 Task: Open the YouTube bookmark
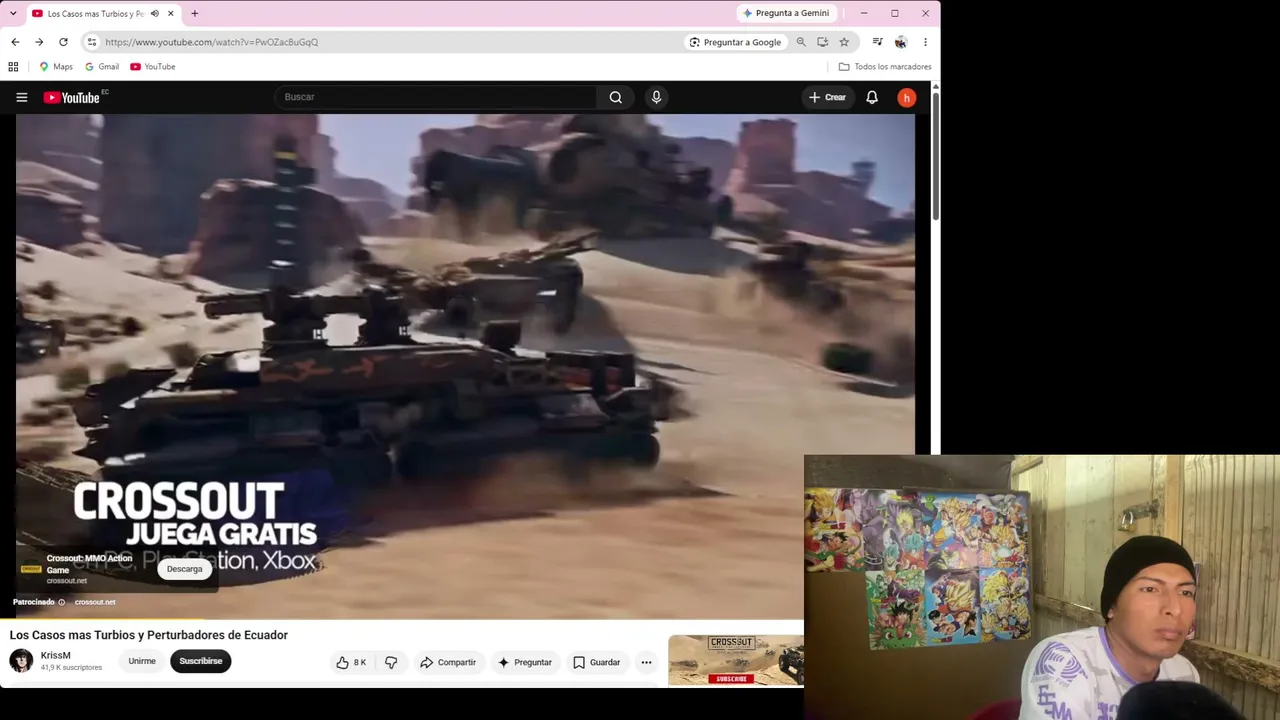153,67
